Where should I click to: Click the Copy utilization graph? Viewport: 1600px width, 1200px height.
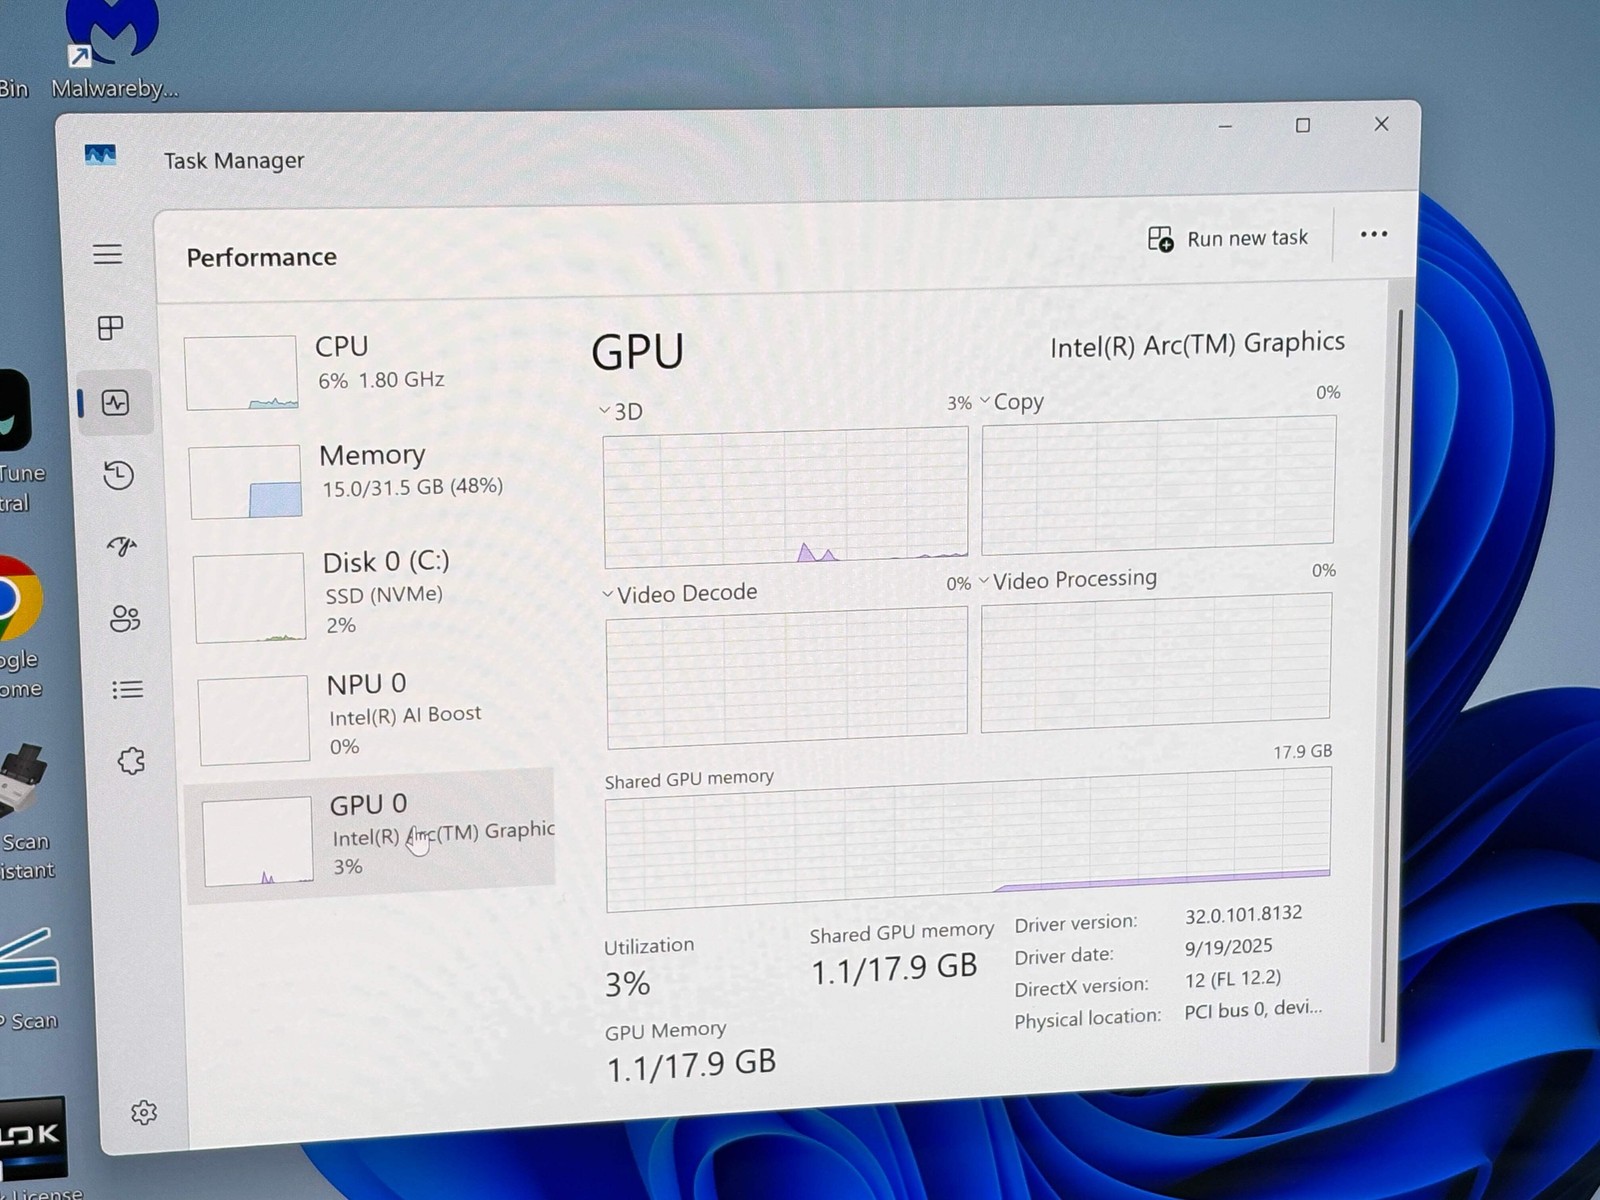(x=1159, y=485)
